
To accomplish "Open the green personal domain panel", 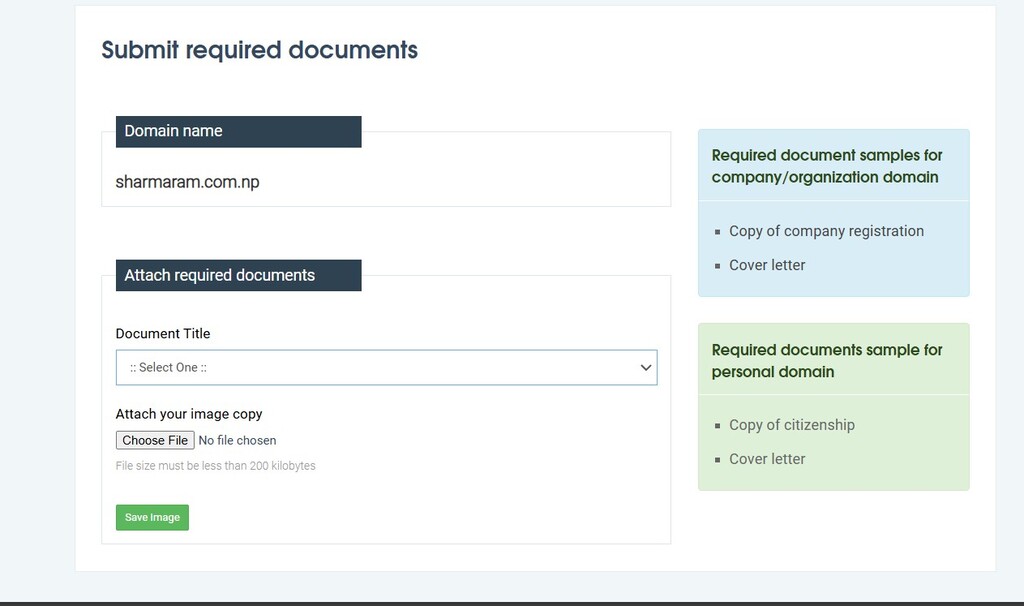I will click(x=833, y=405).
